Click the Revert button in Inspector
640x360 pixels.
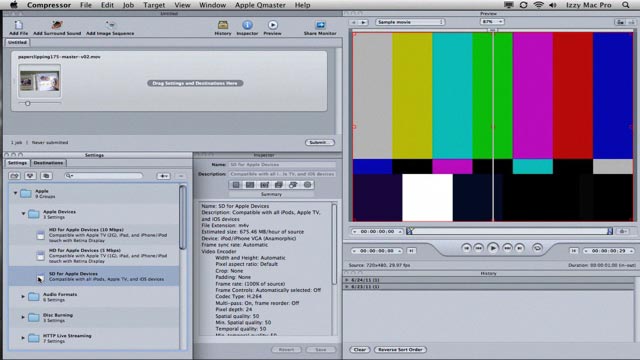pyautogui.click(x=287, y=350)
